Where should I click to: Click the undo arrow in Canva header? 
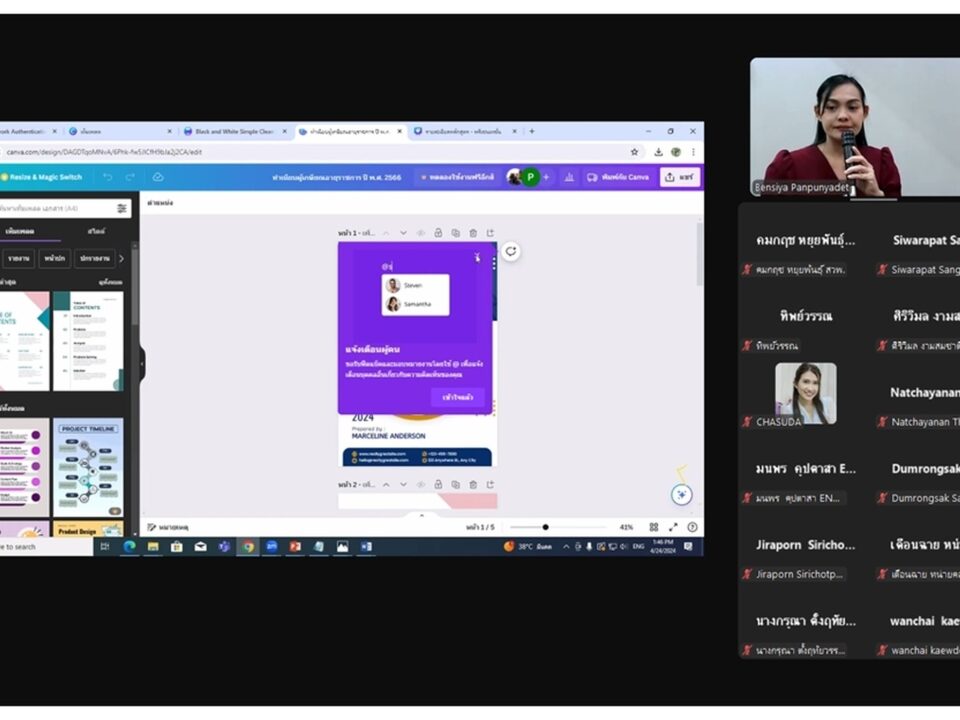pyautogui.click(x=108, y=177)
